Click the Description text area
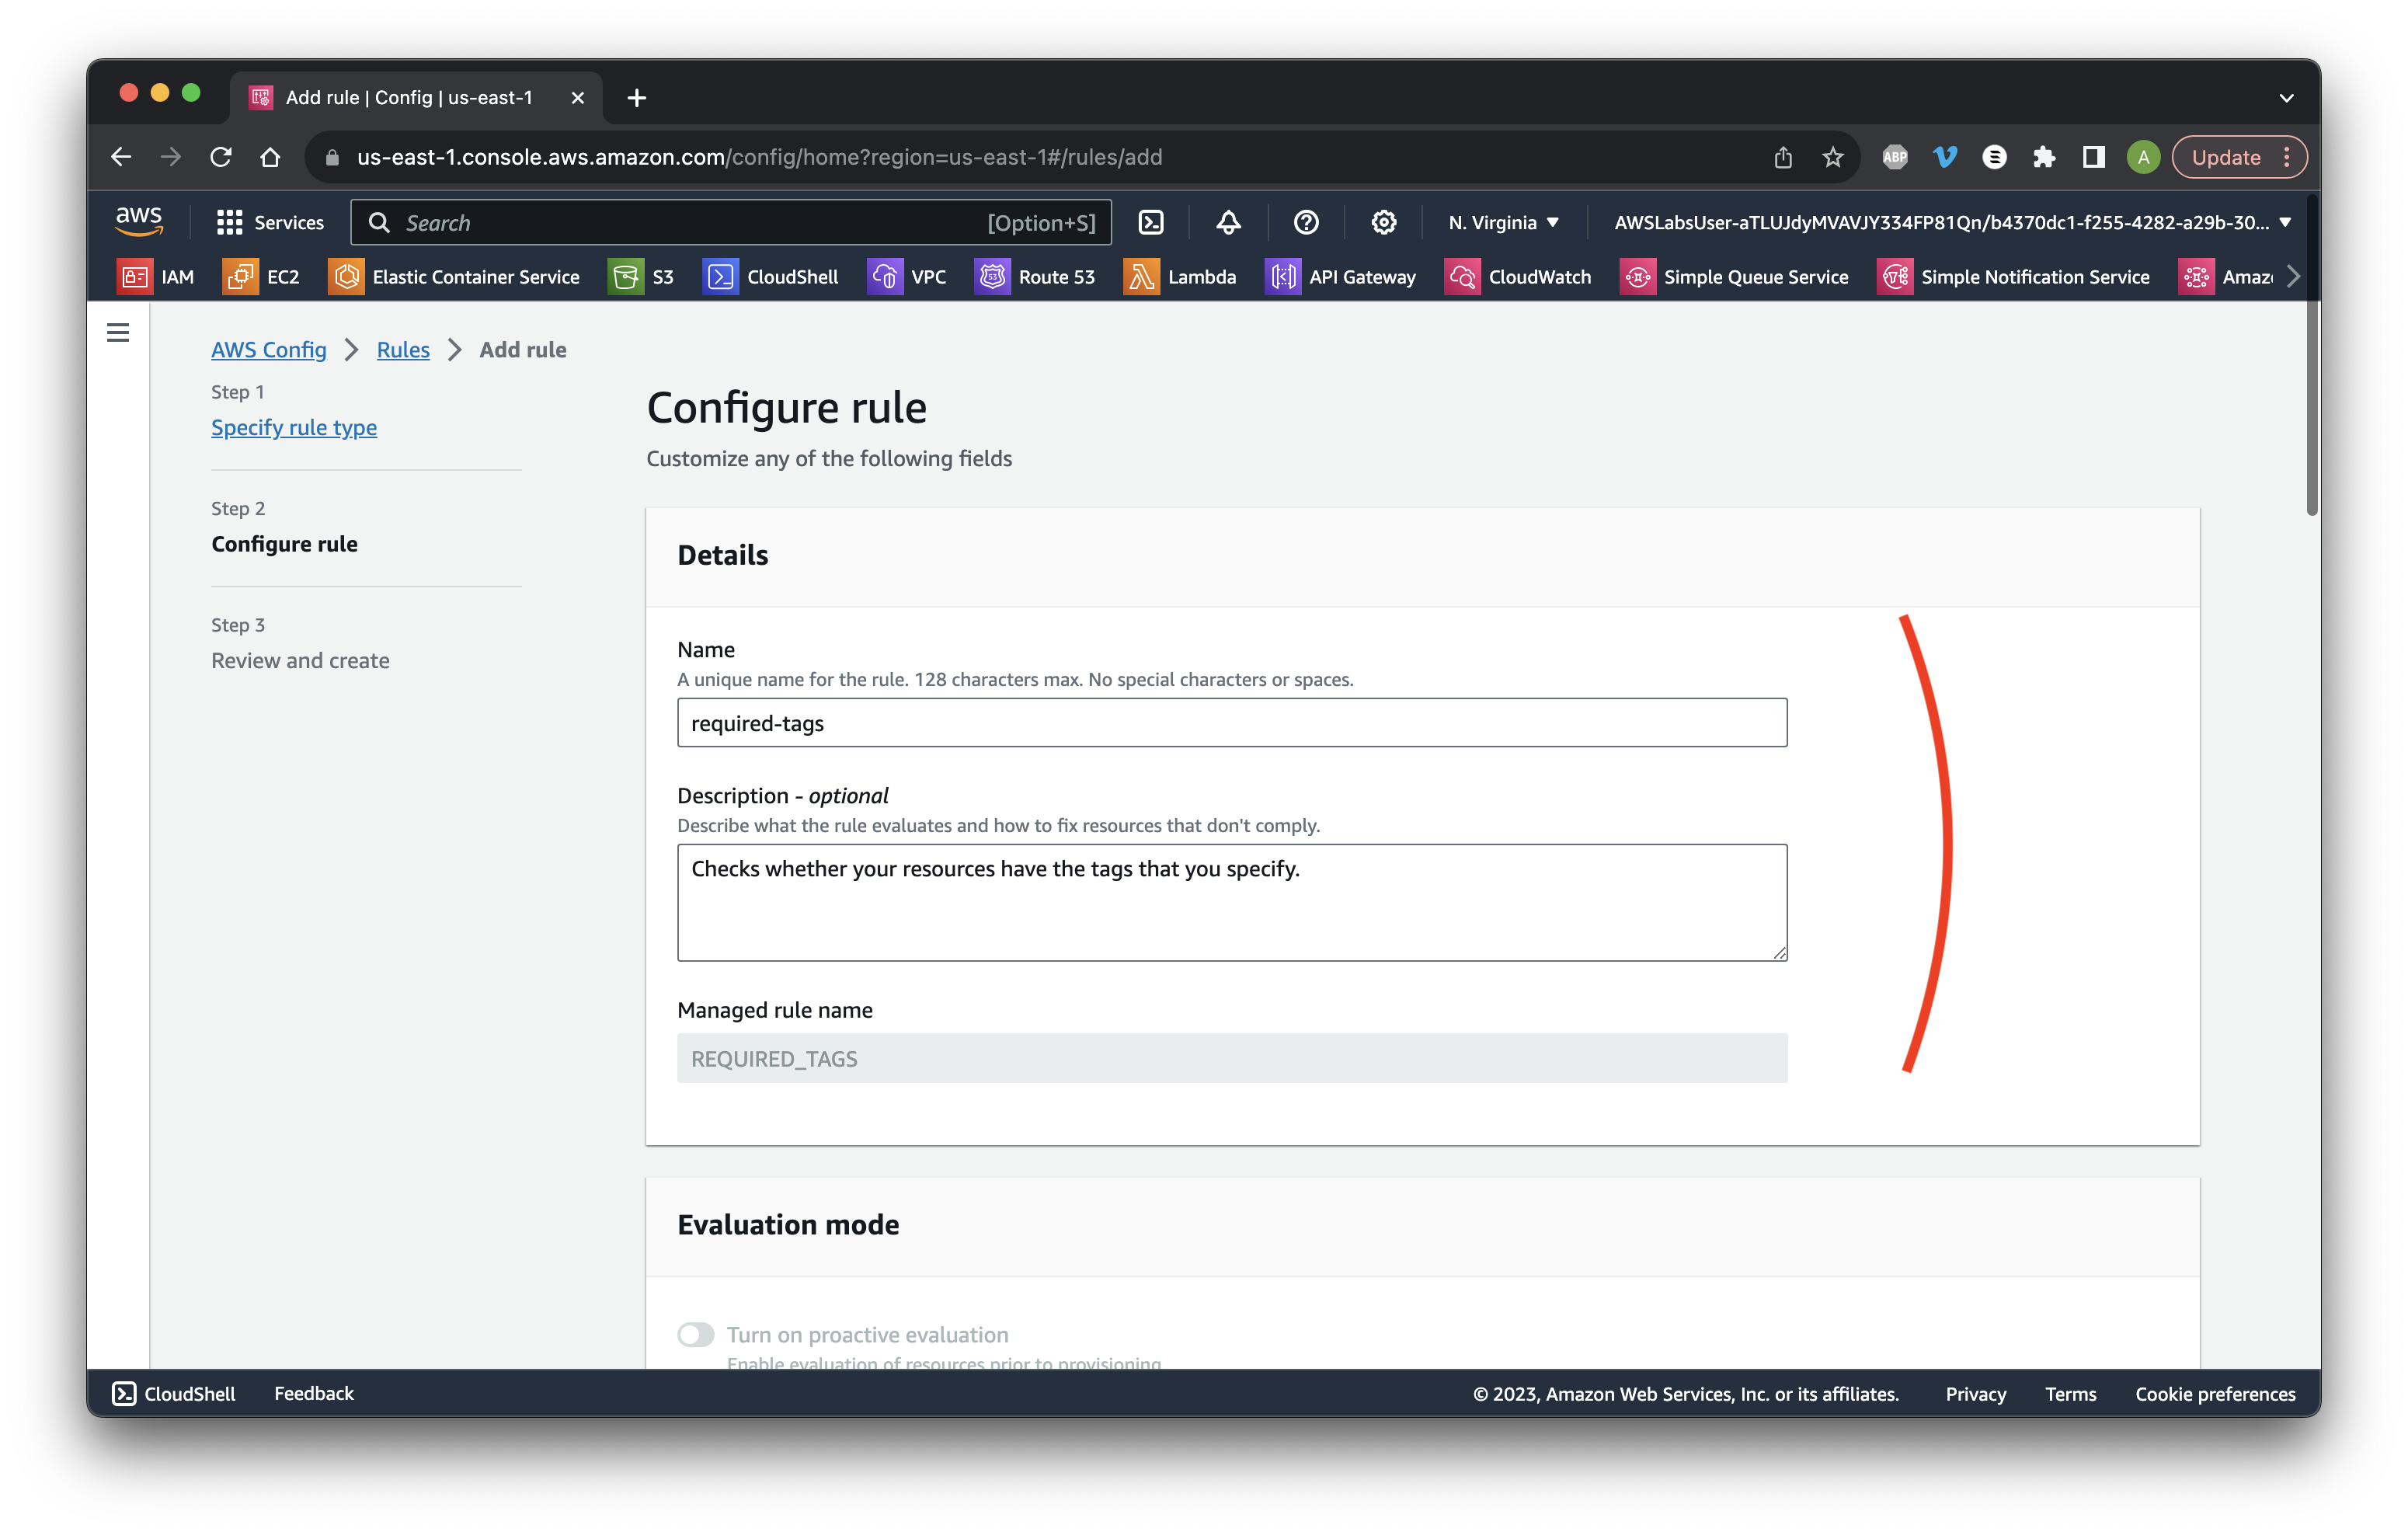The height and width of the screenshot is (1532, 2408). [x=1232, y=902]
